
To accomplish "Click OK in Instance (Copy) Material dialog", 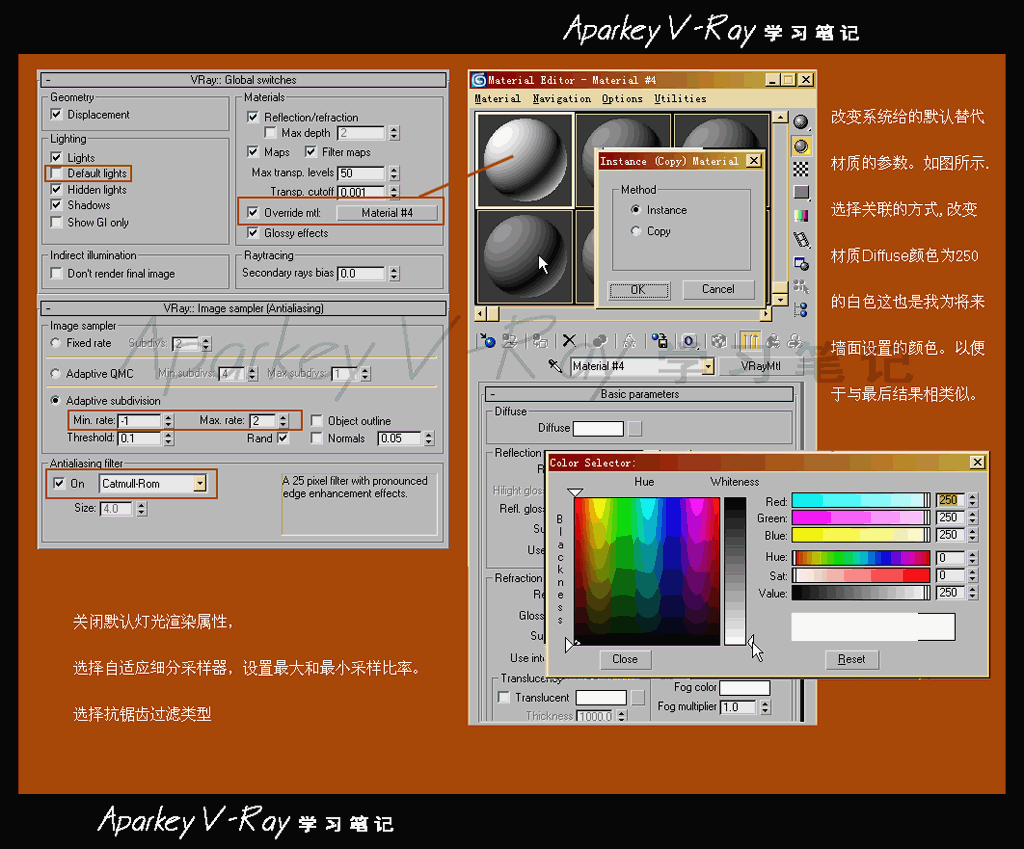I will pyautogui.click(x=639, y=290).
